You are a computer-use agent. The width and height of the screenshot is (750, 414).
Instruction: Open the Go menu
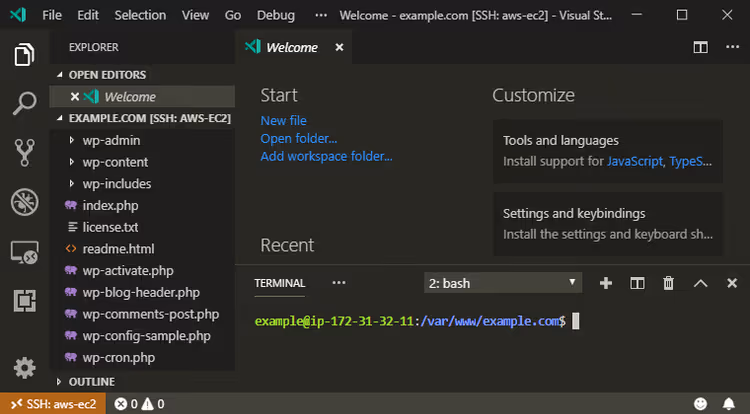(233, 15)
